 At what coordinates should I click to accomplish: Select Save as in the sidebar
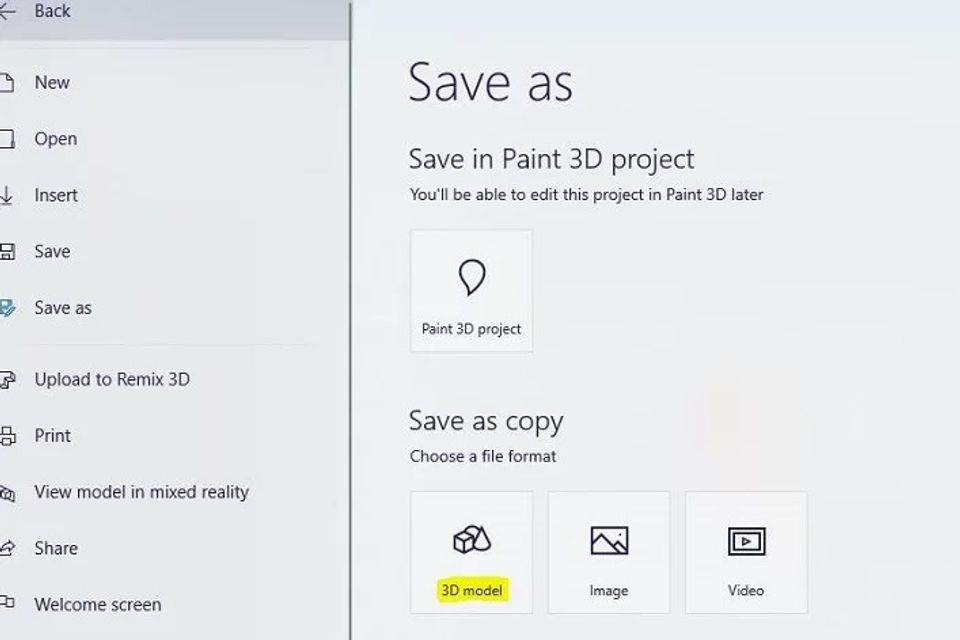click(62, 308)
